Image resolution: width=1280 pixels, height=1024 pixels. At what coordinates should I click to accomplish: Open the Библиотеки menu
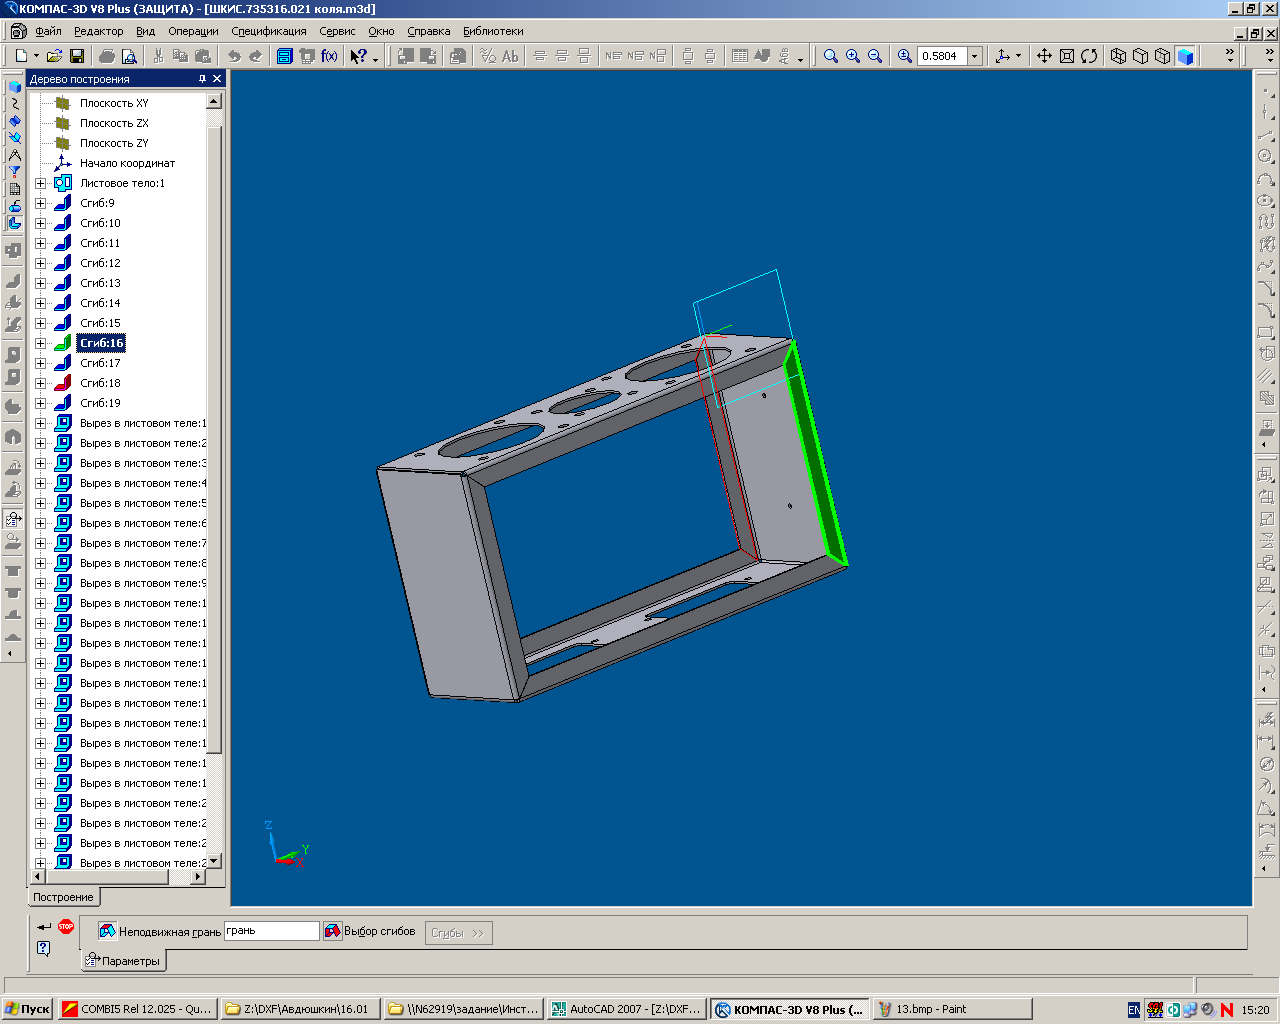click(493, 31)
